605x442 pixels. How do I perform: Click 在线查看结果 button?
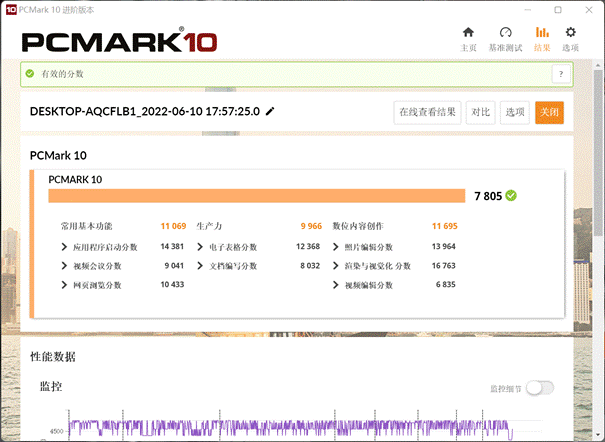point(427,112)
